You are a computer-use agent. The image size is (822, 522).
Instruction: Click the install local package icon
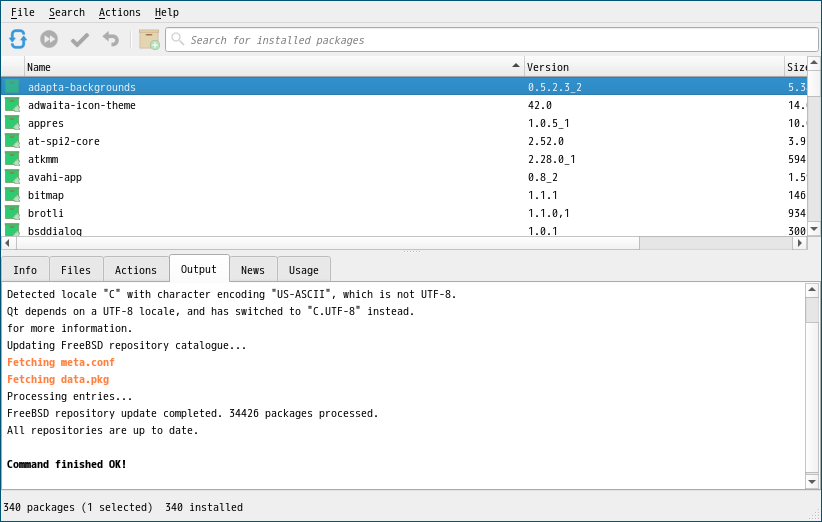click(149, 39)
